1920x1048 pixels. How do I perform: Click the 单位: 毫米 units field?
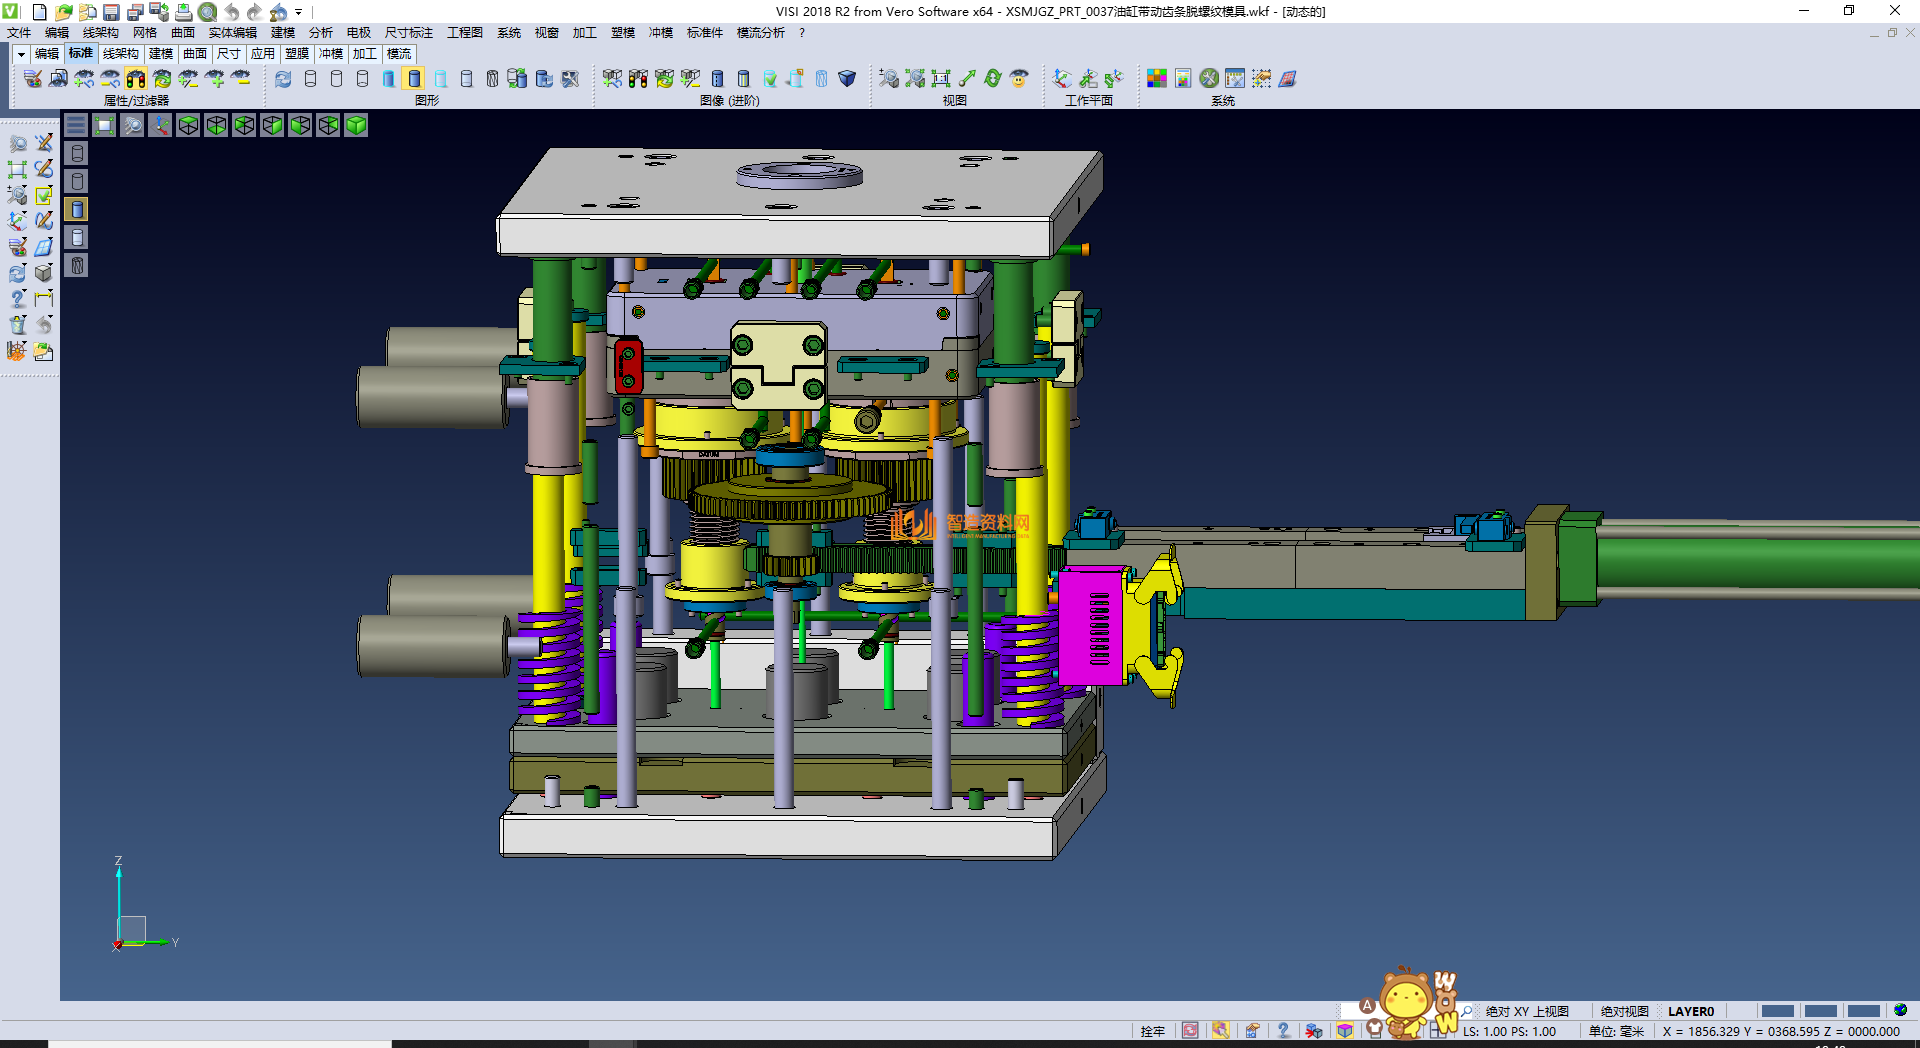click(1616, 1031)
